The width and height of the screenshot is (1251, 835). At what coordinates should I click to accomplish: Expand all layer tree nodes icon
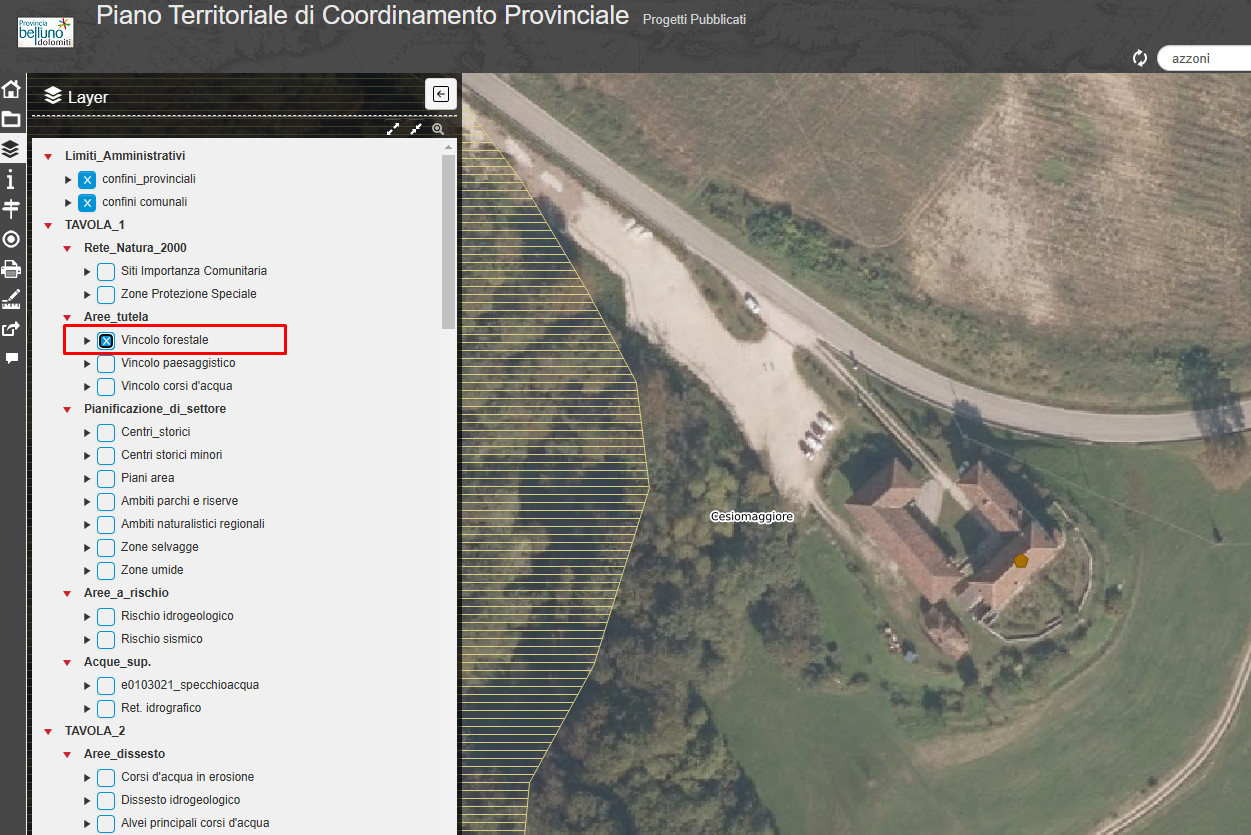pos(393,129)
